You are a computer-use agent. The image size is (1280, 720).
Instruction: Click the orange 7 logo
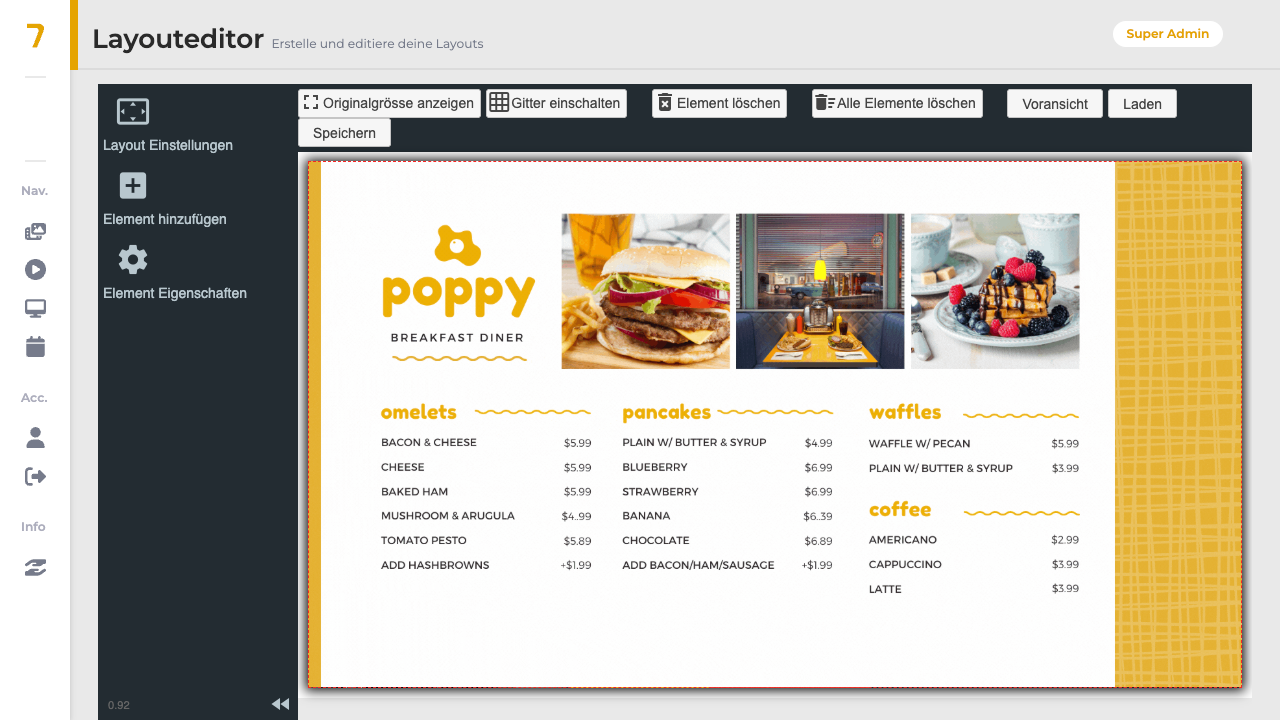pyautogui.click(x=35, y=37)
